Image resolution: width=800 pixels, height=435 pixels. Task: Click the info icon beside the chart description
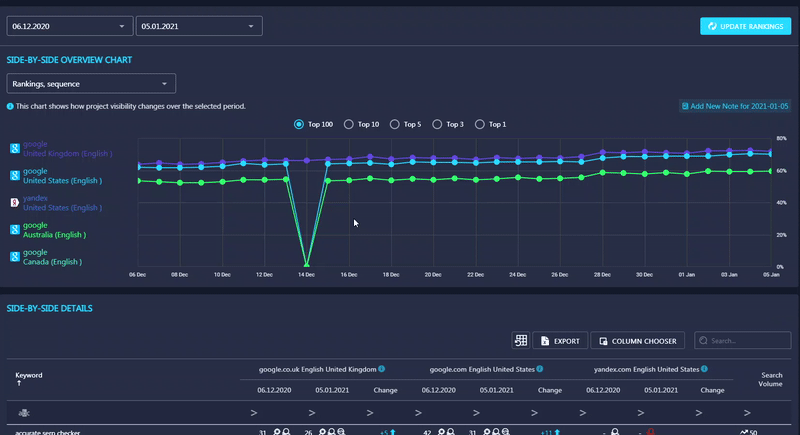tap(10, 106)
